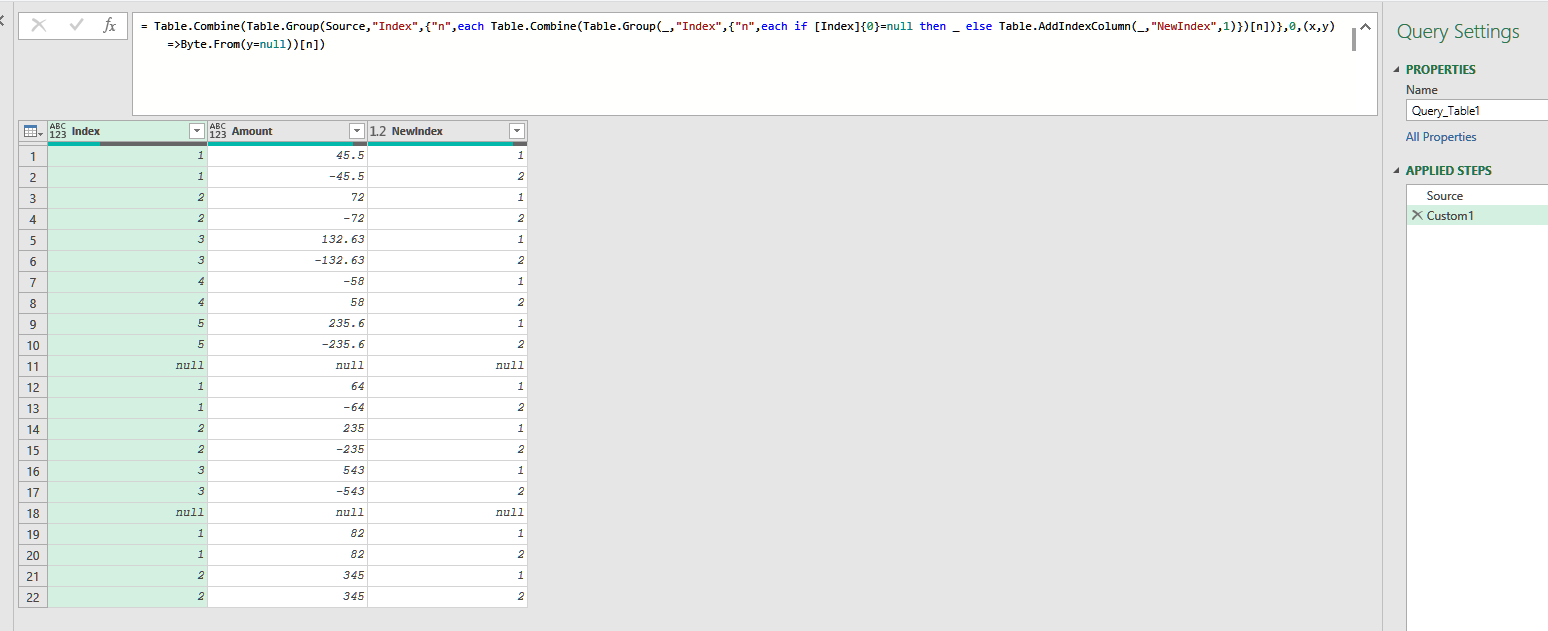Screen dimensions: 1548x631
Task: Collapse the APPLIED STEPS section
Action: click(x=1398, y=171)
